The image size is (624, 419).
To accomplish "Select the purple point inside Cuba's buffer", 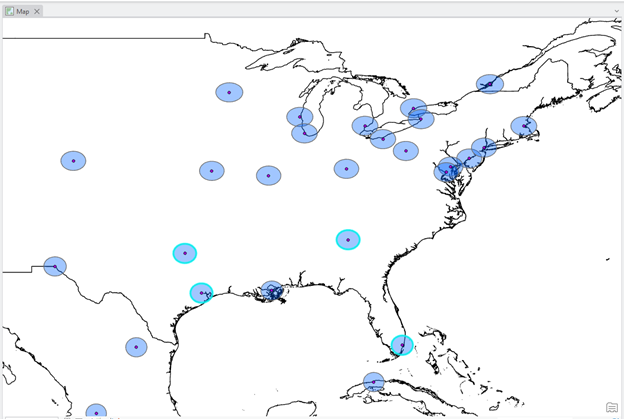I will coord(374,382).
